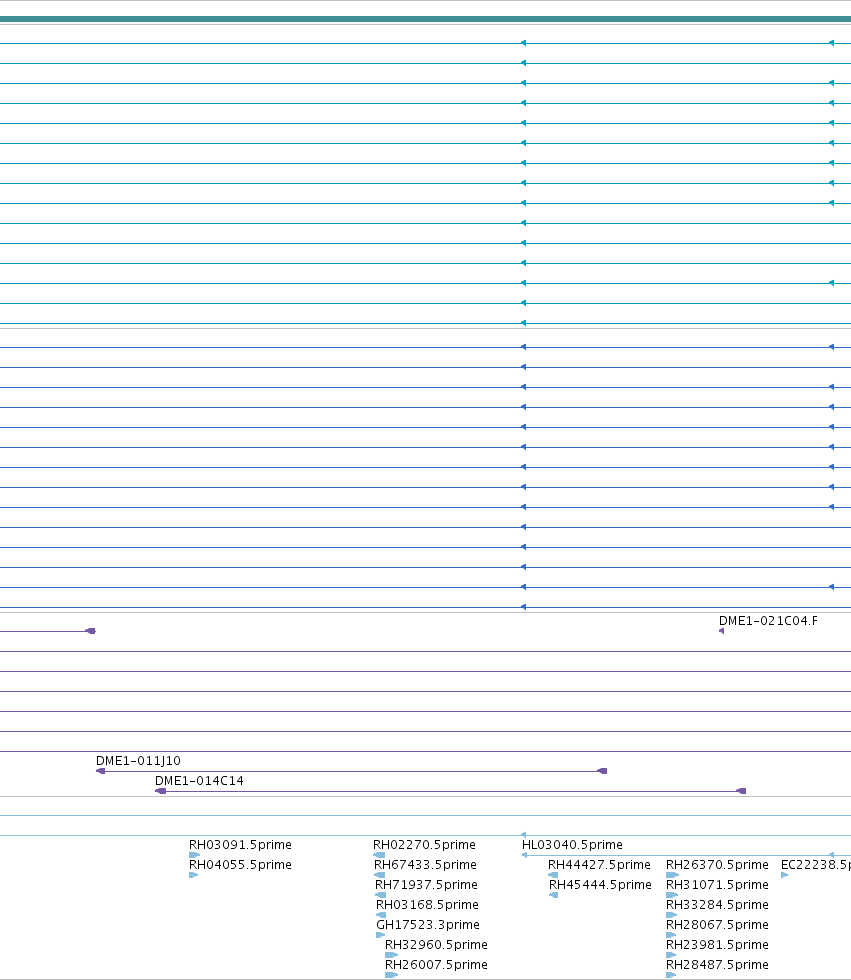Click the left end arrow of DME1-011J10 feature

(x=101, y=771)
